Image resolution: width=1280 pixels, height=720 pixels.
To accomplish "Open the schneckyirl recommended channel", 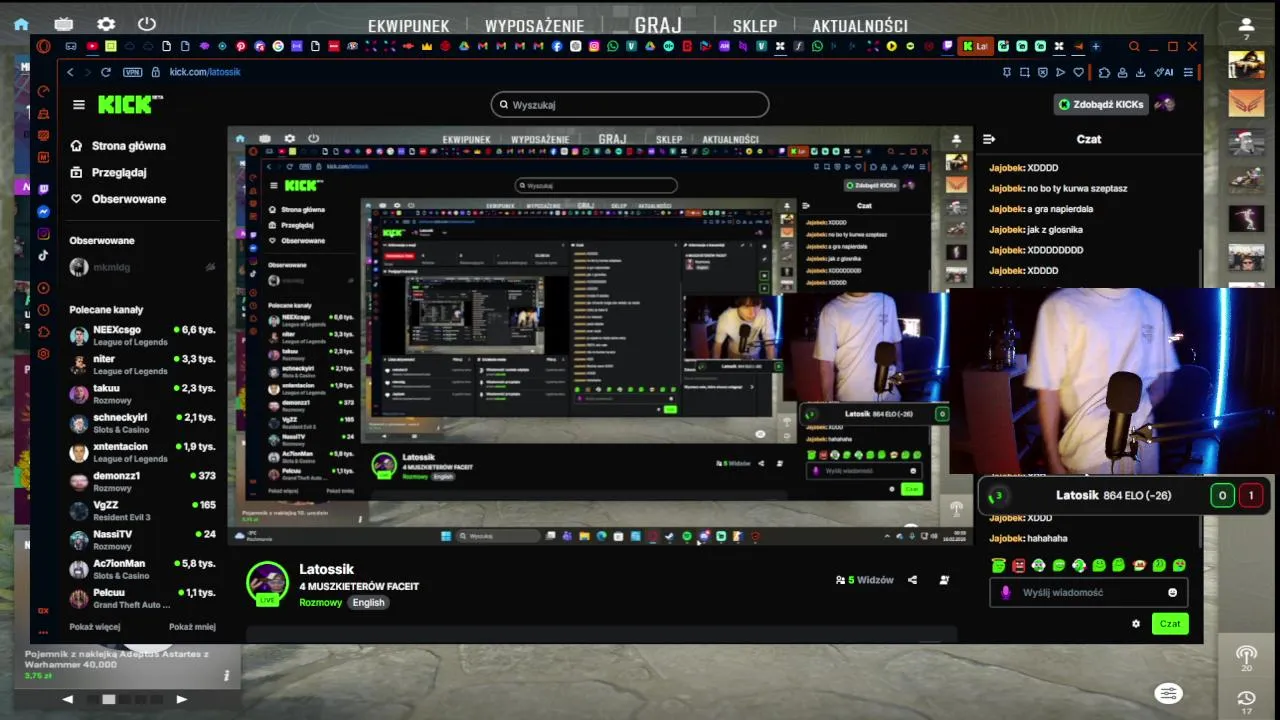I will (x=142, y=423).
